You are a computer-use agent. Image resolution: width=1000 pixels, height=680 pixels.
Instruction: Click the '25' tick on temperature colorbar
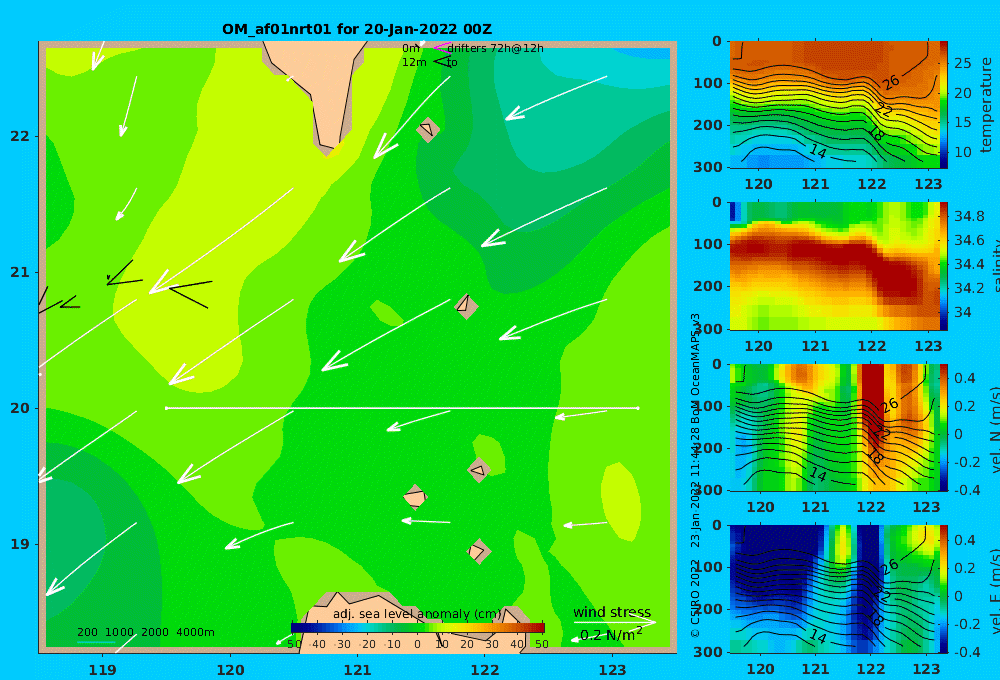pos(962,63)
